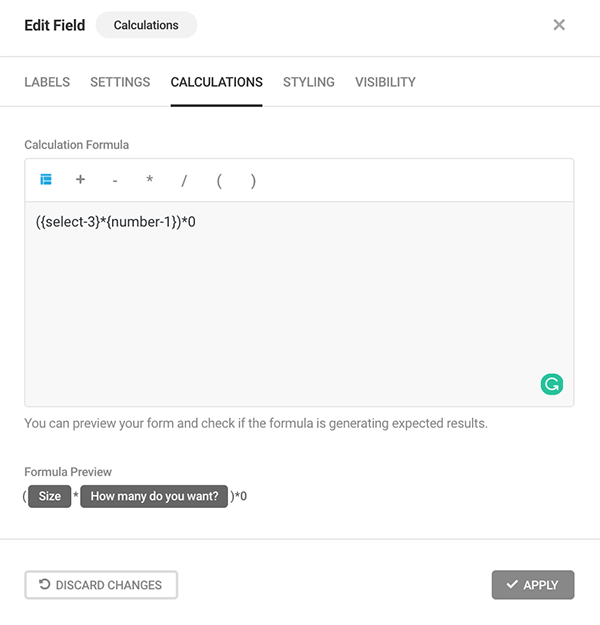Image resolution: width=600 pixels, height=625 pixels.
Task: Insert multiplication asterisk operator
Action: tap(149, 181)
